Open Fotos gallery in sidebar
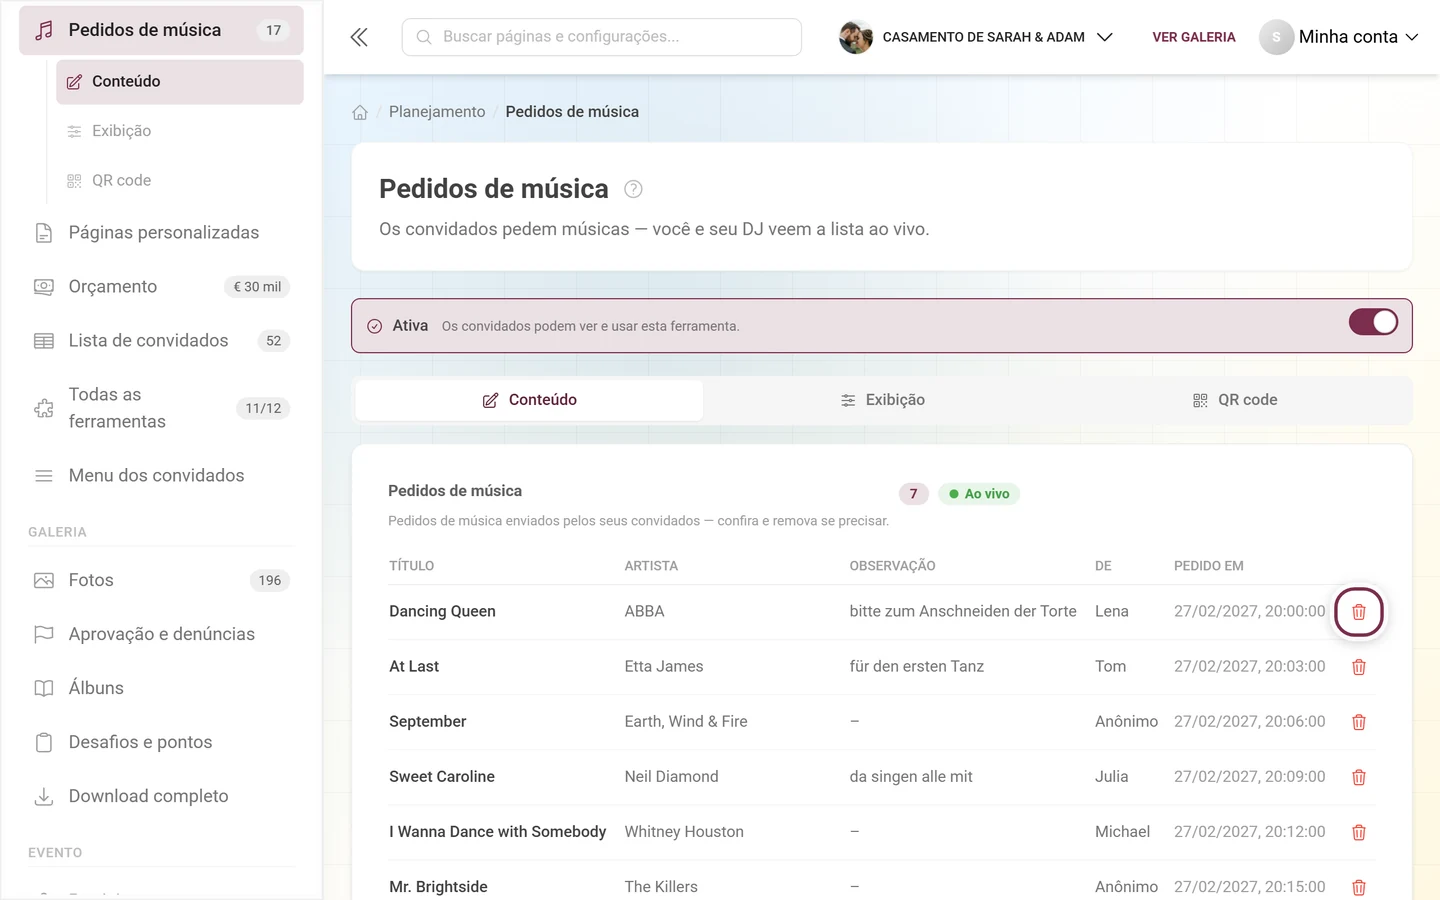This screenshot has height=900, width=1440. [161, 580]
